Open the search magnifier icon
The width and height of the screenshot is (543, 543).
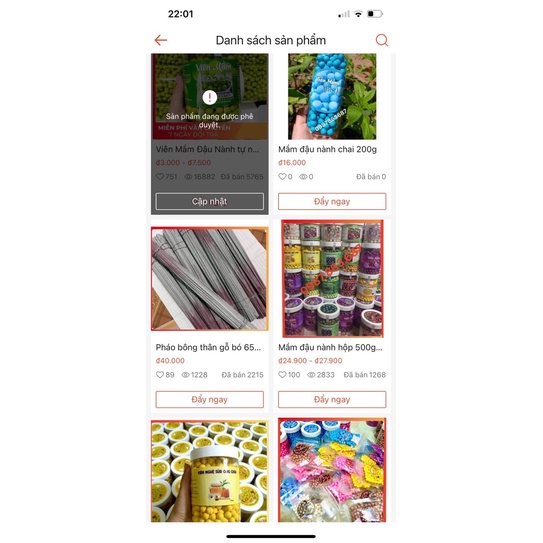pyautogui.click(x=382, y=40)
